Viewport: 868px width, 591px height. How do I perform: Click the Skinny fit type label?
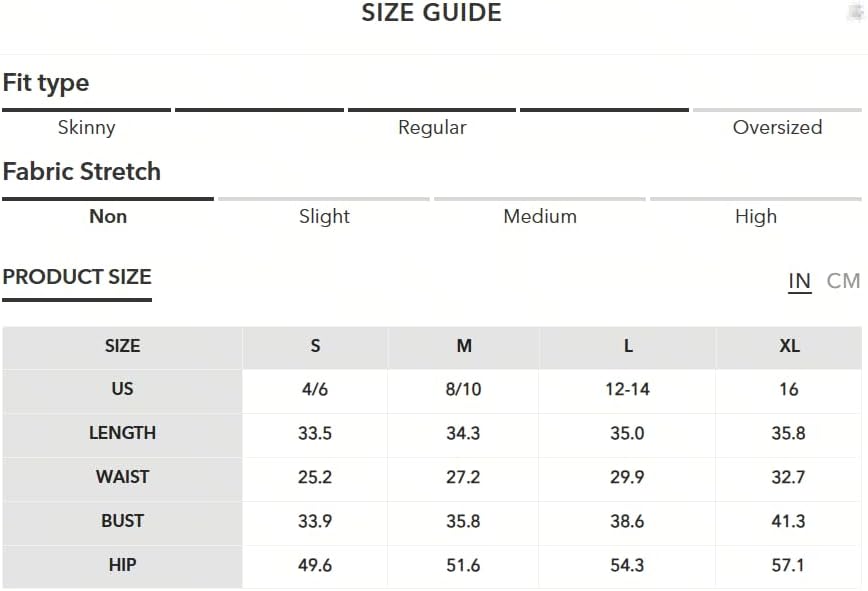click(x=86, y=127)
